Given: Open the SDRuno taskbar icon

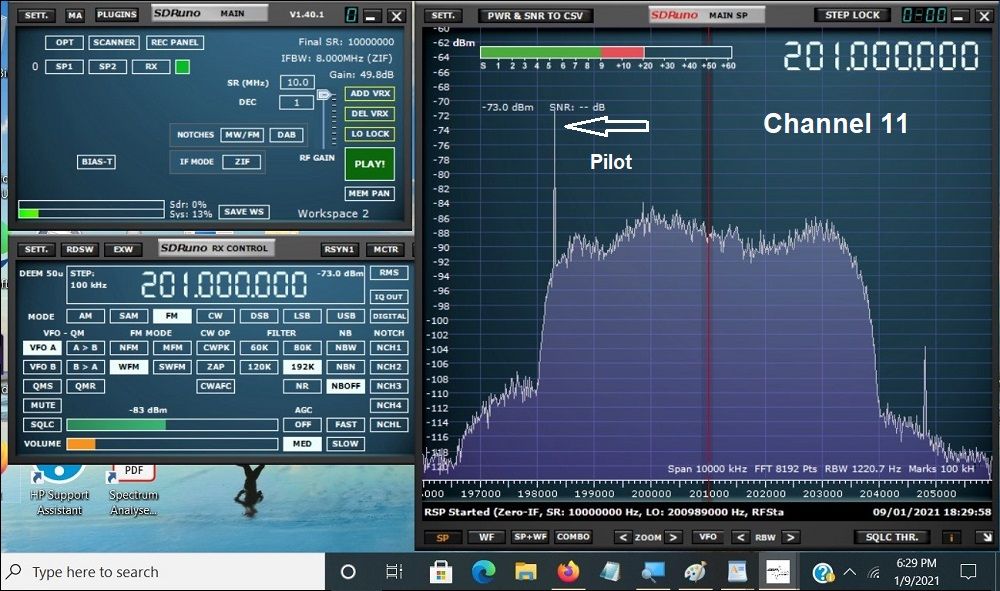Looking at the screenshot, I should 778,572.
